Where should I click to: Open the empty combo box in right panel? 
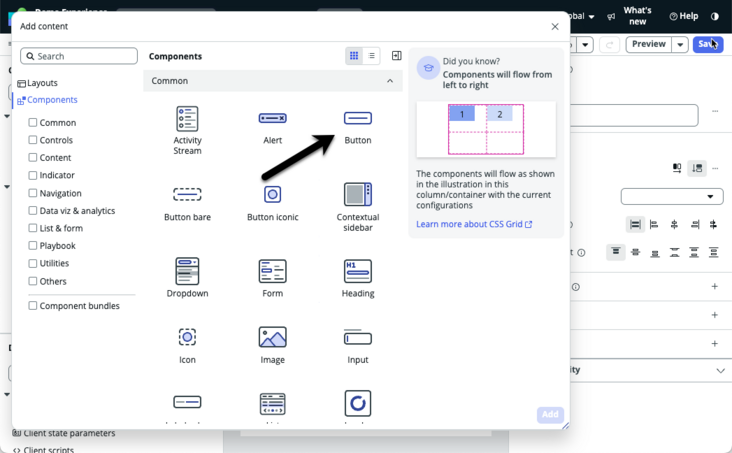tap(672, 197)
